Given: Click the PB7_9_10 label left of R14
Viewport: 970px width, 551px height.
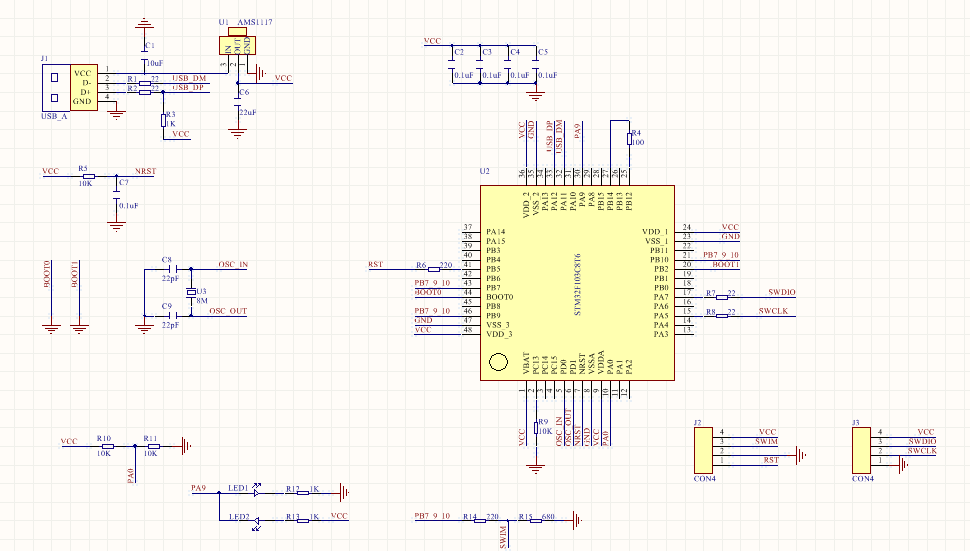Looking at the screenshot, I should click(432, 516).
